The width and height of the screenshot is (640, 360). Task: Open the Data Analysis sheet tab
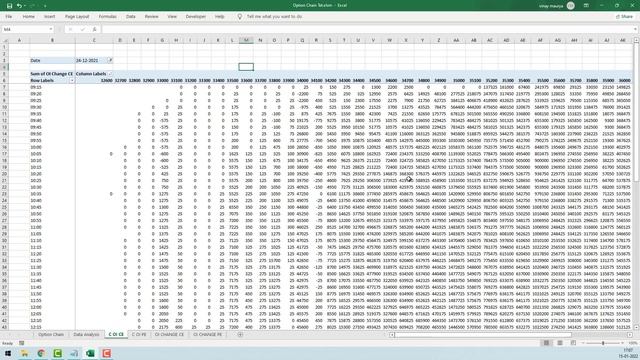click(x=86, y=334)
